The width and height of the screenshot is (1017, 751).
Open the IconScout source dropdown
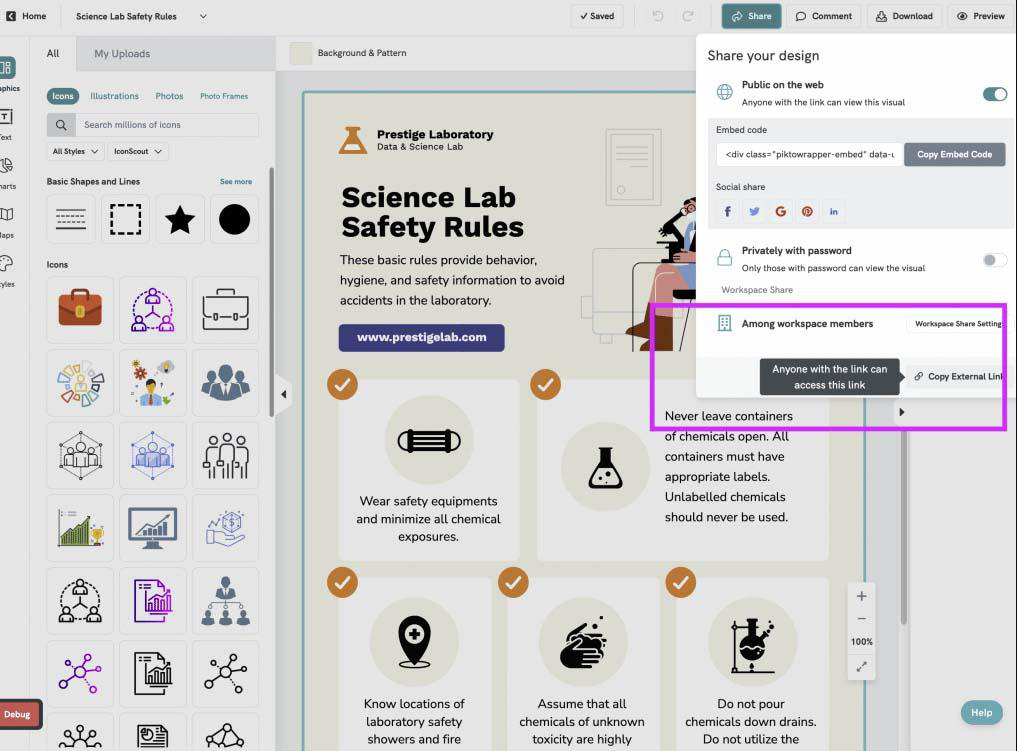coord(138,151)
